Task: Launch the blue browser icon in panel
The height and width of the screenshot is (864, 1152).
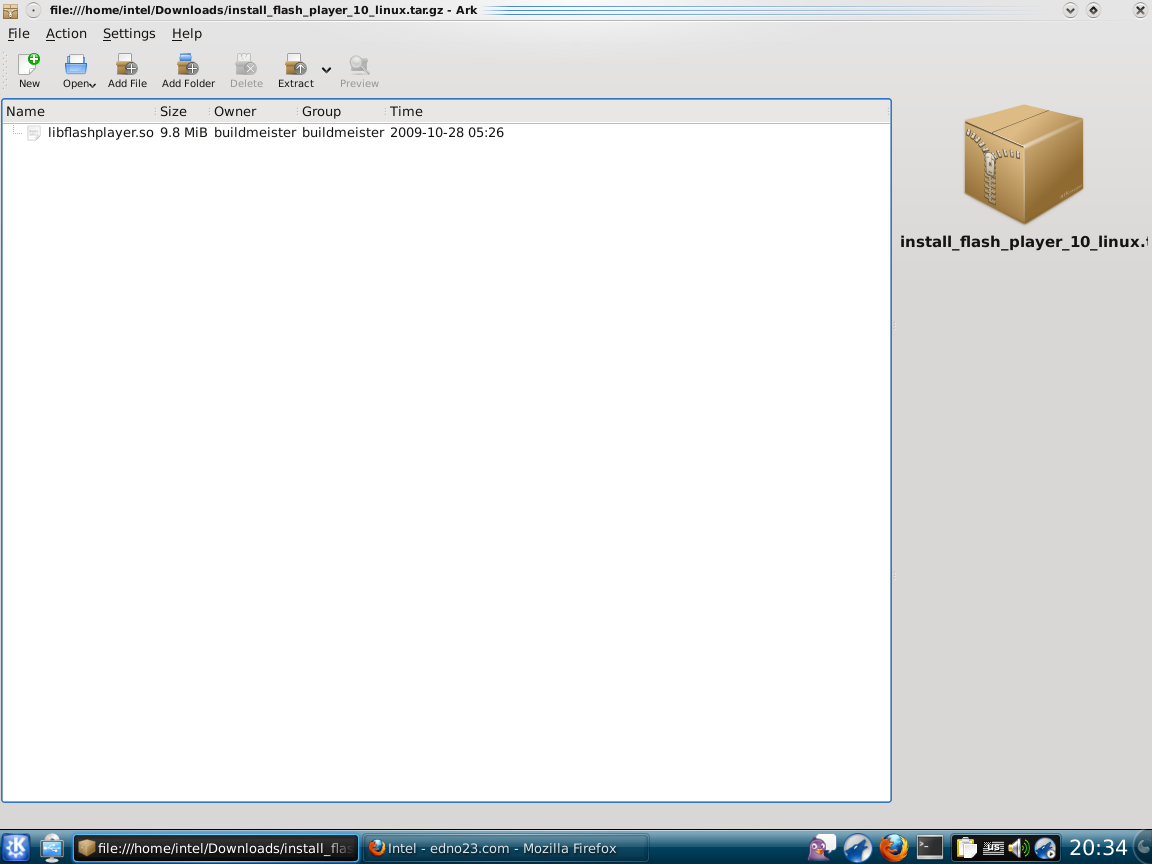Action: click(x=857, y=848)
